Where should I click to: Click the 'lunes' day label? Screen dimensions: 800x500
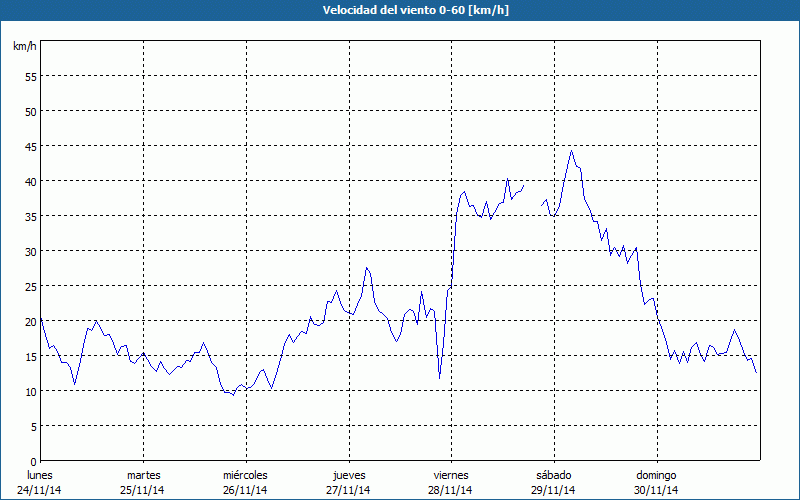[39, 475]
